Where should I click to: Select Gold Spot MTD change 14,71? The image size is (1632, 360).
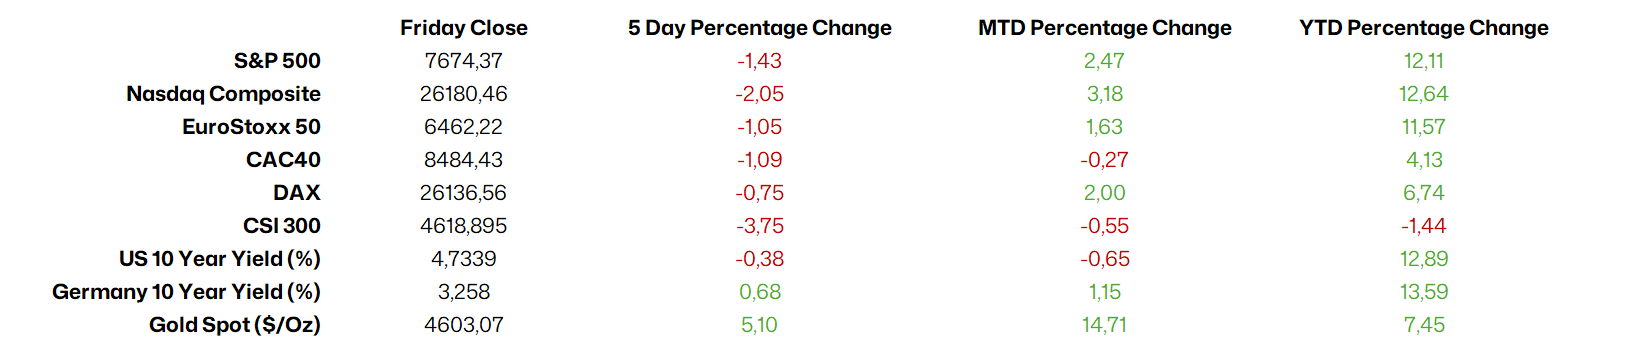(1105, 325)
